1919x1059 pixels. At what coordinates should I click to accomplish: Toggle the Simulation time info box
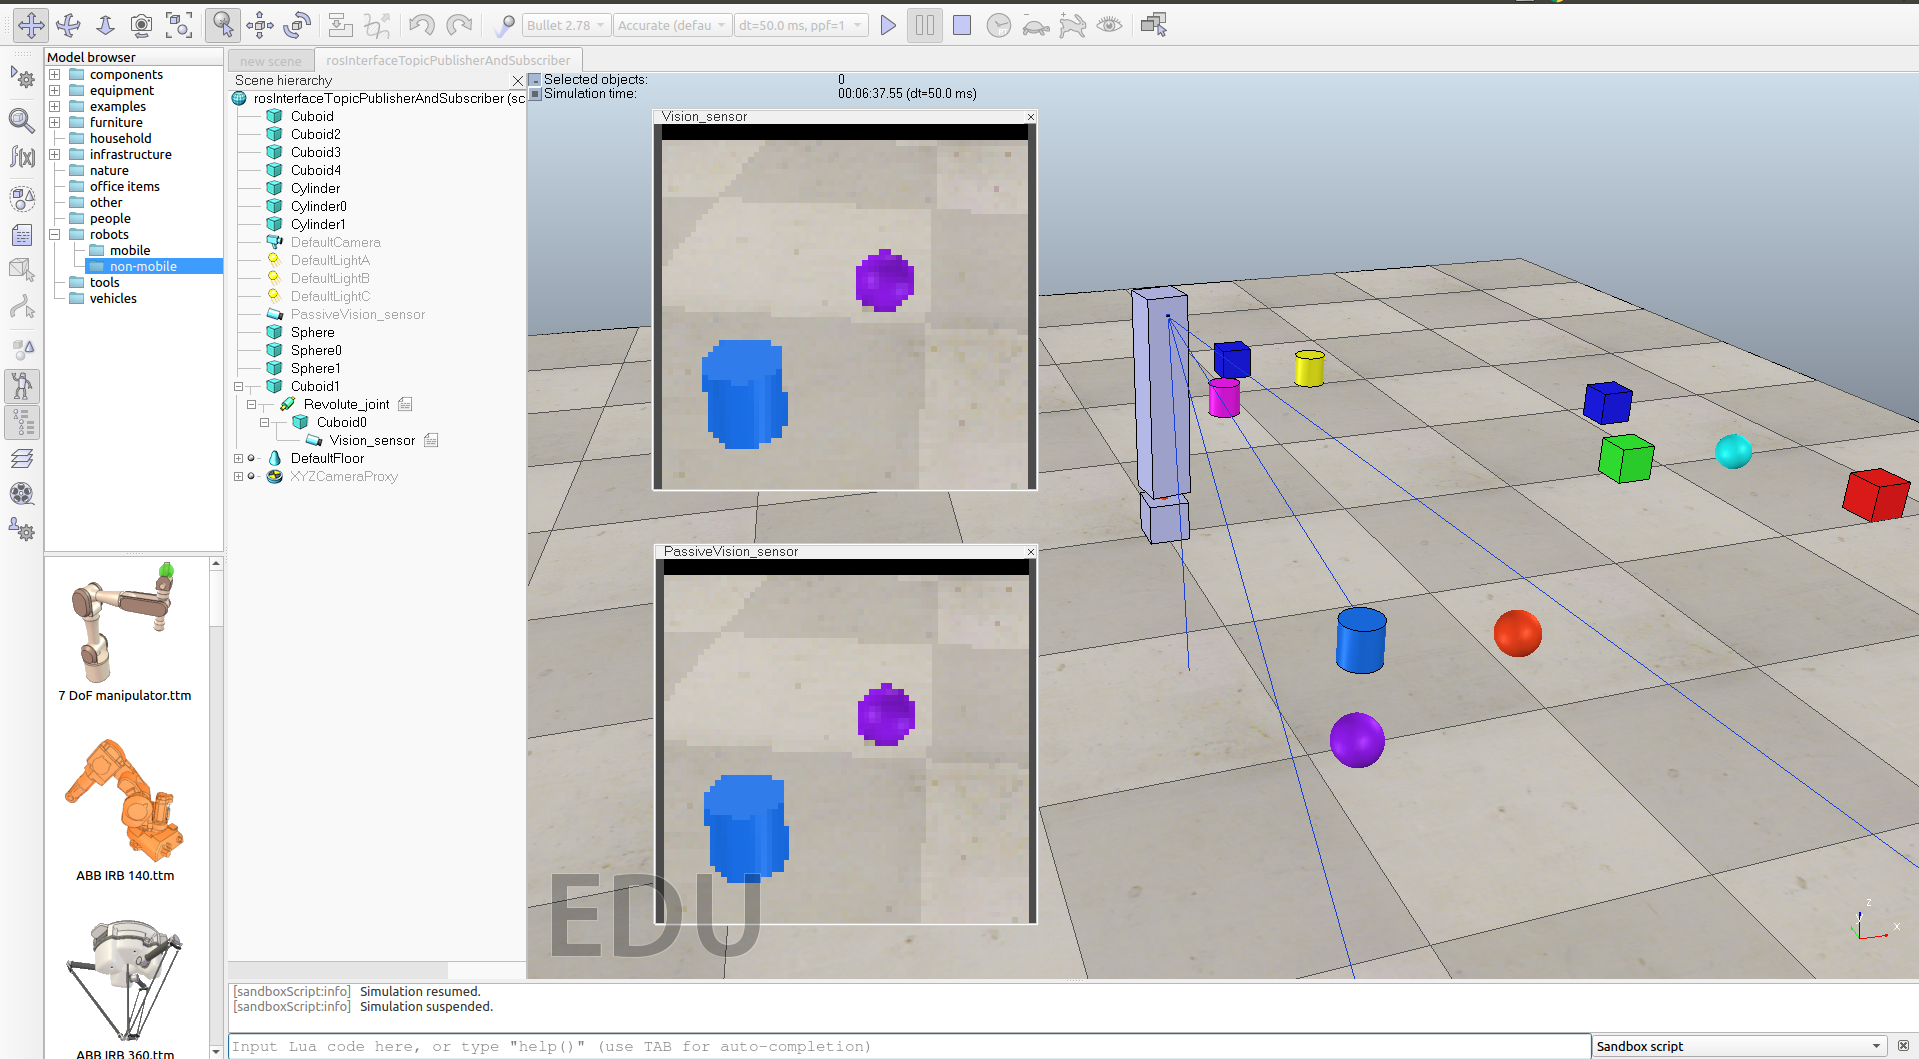535,94
